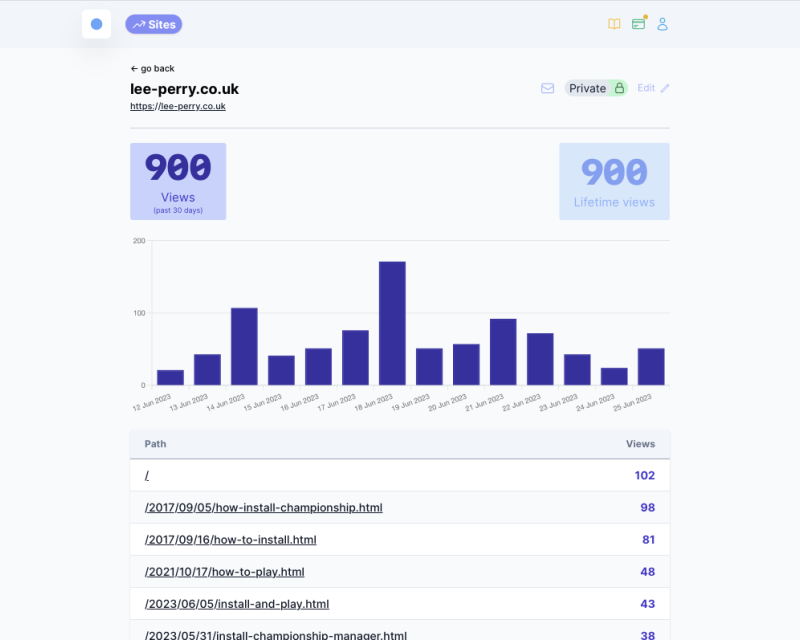Open the root path "/" row
This screenshot has height=640, width=800.
click(147, 476)
